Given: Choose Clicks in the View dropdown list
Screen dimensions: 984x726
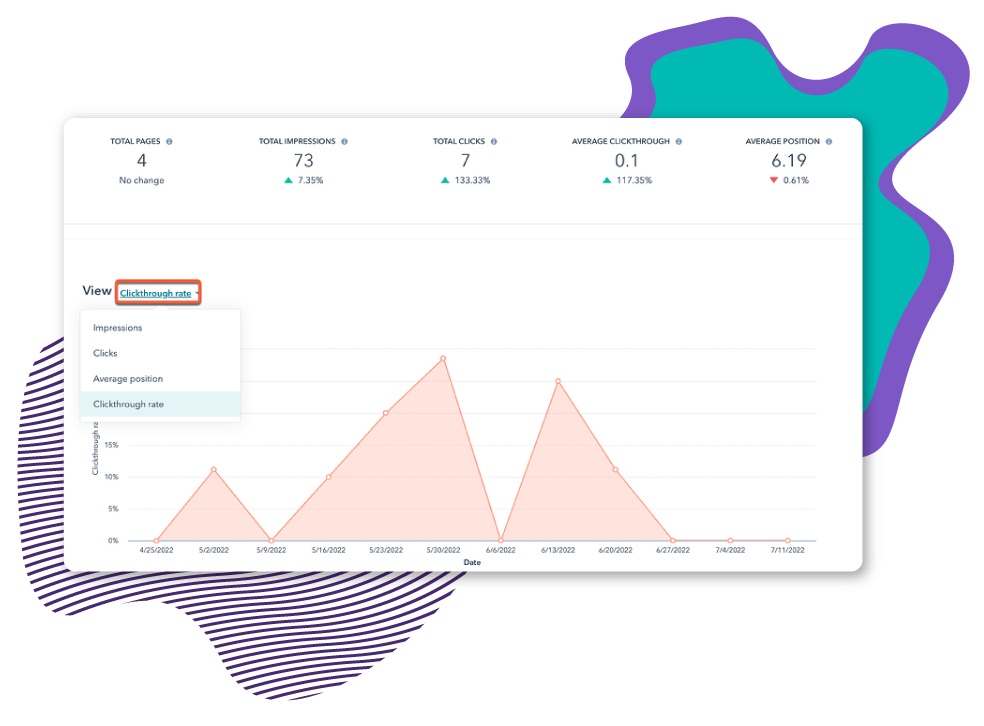Looking at the screenshot, I should (105, 353).
